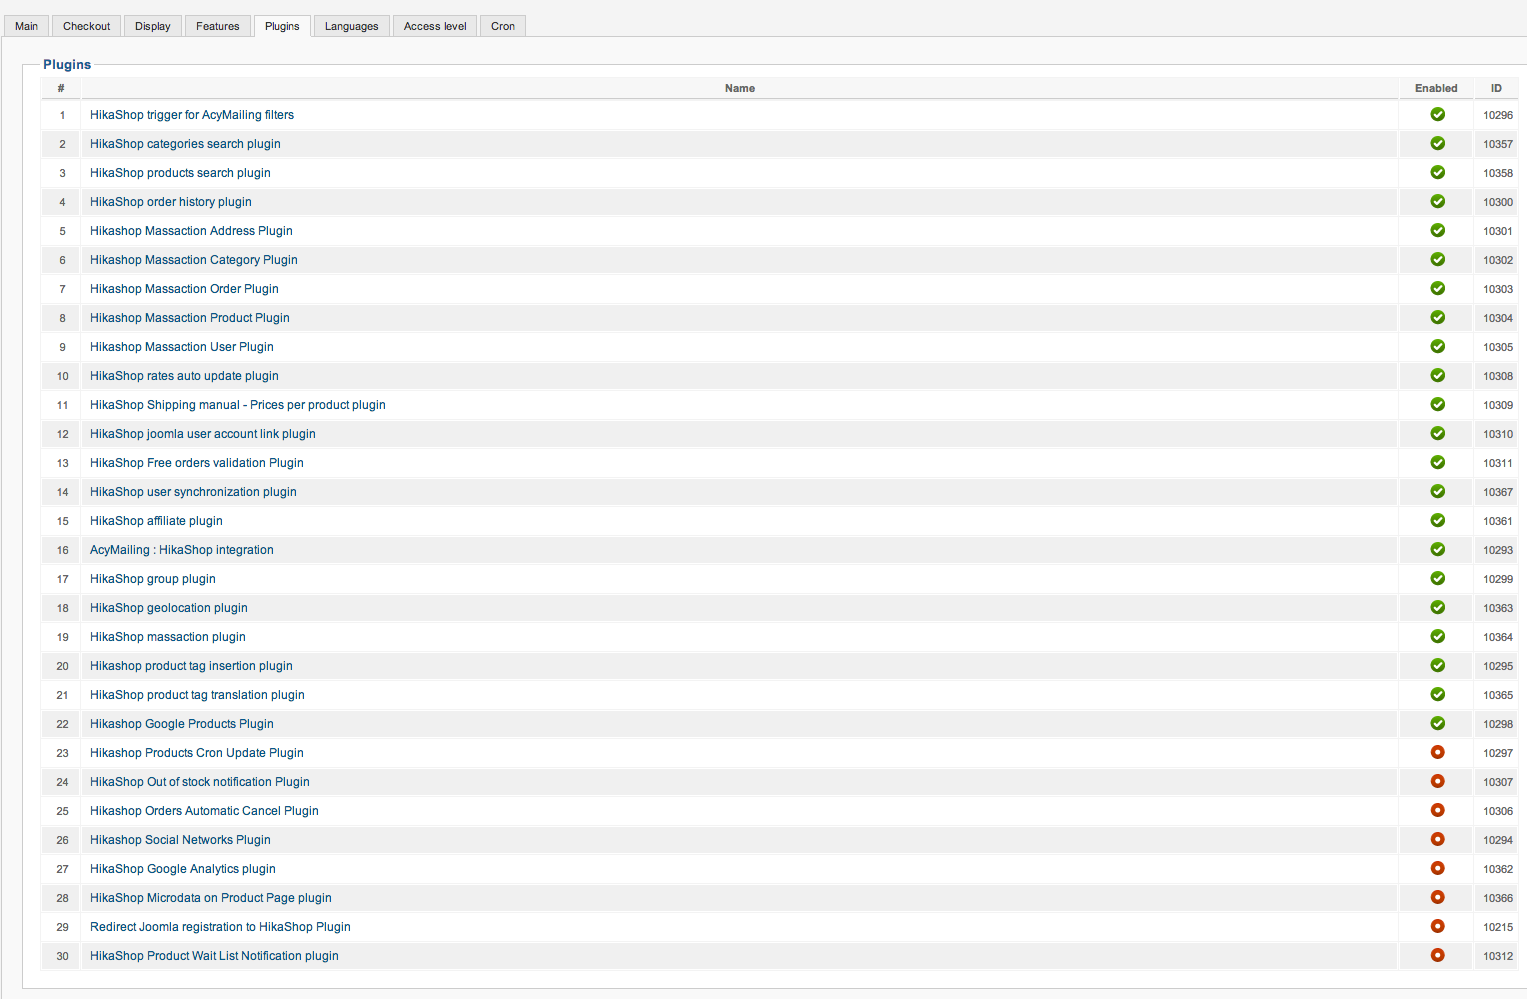
Task: Enable the Microdata on Product Page plugin
Action: tap(1438, 897)
